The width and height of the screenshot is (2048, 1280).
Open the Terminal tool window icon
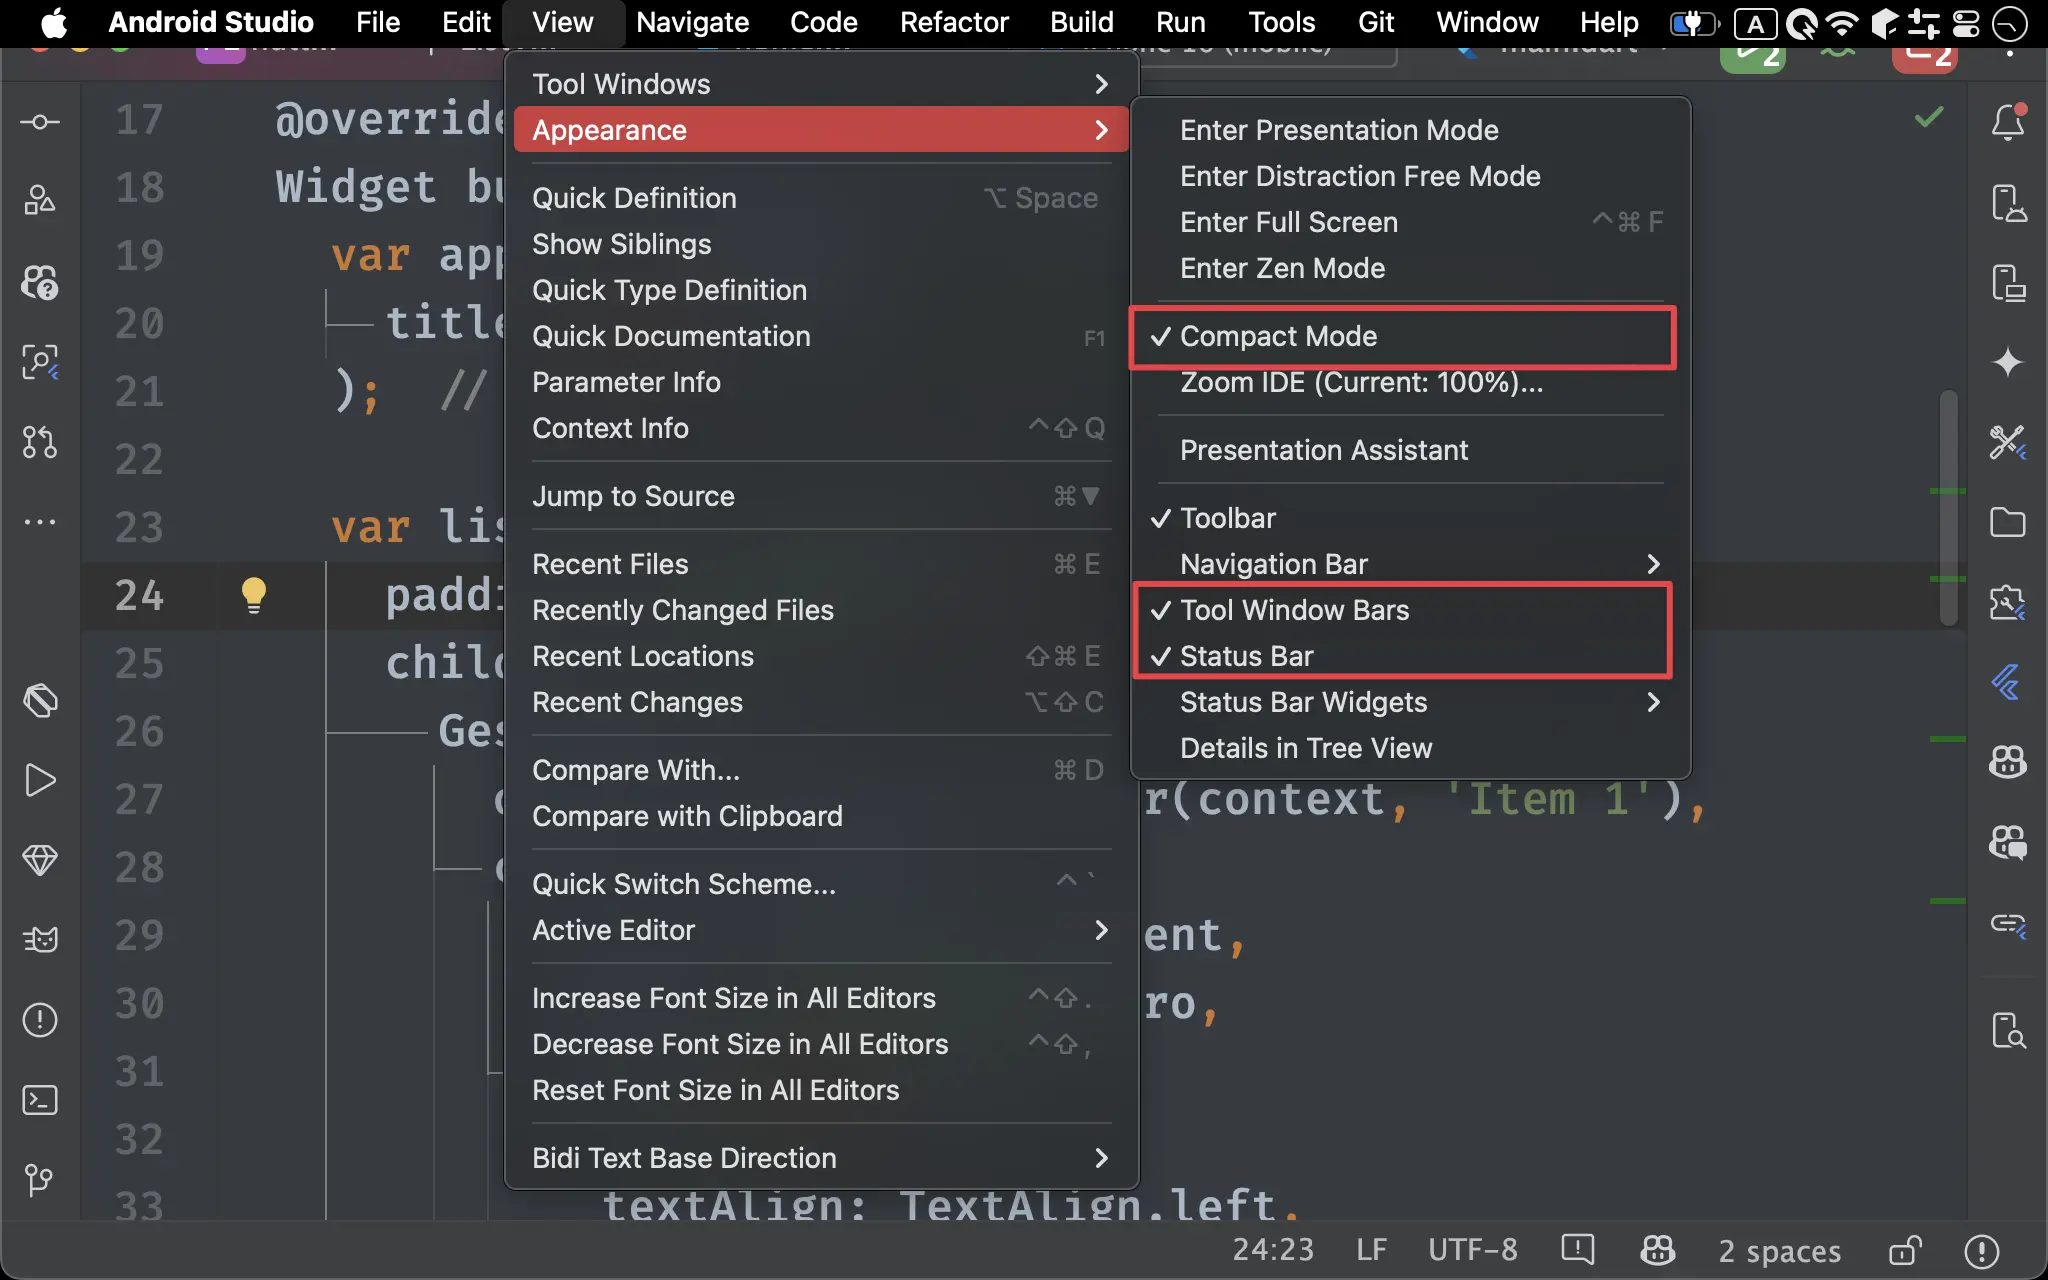coord(40,1100)
